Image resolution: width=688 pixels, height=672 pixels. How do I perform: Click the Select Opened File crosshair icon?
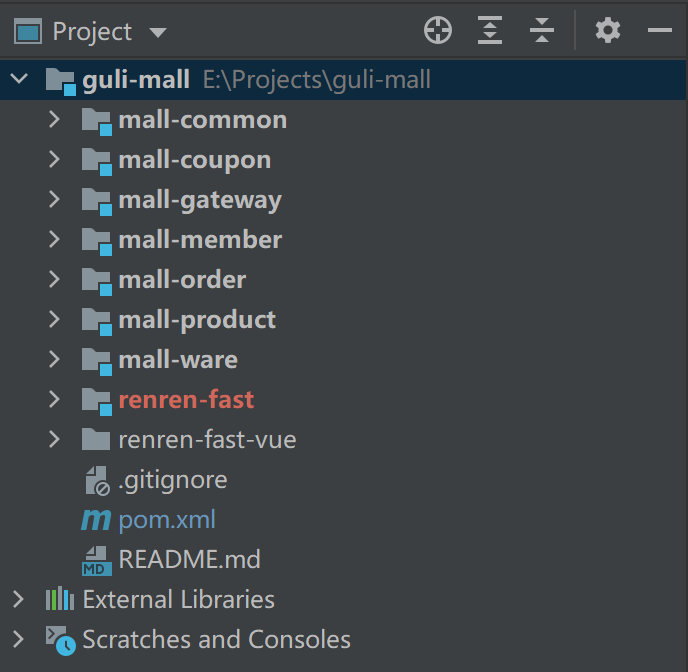click(437, 31)
